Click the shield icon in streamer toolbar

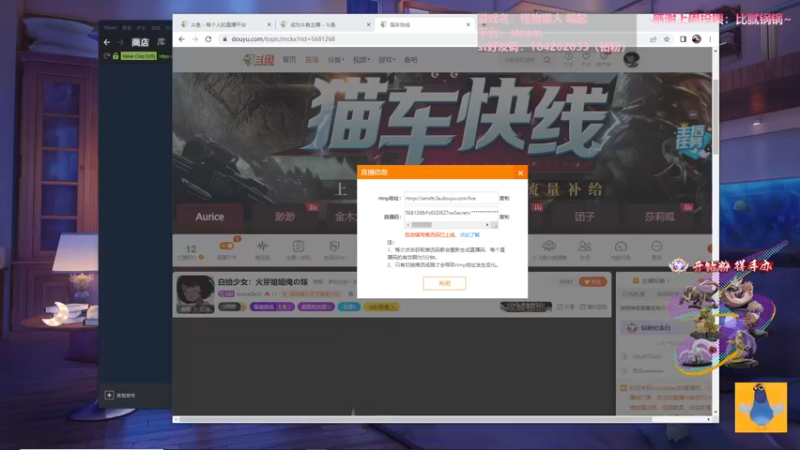coord(334,246)
